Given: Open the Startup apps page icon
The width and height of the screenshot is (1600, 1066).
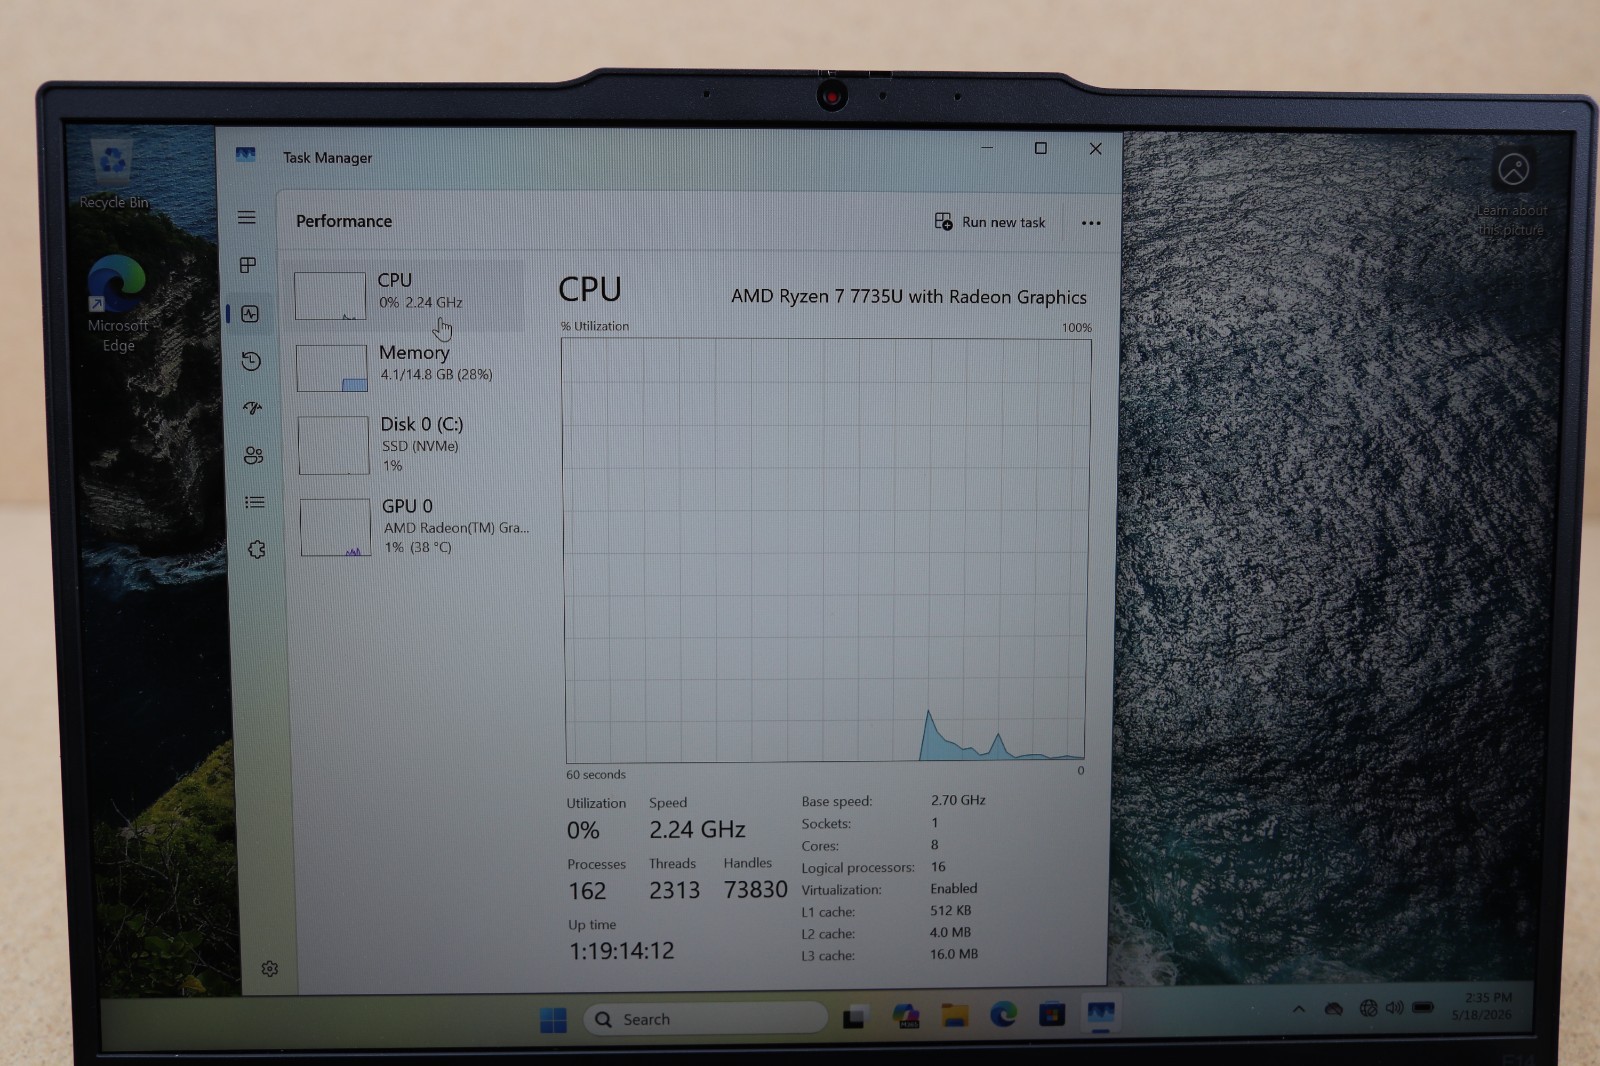Looking at the screenshot, I should pos(252,408).
